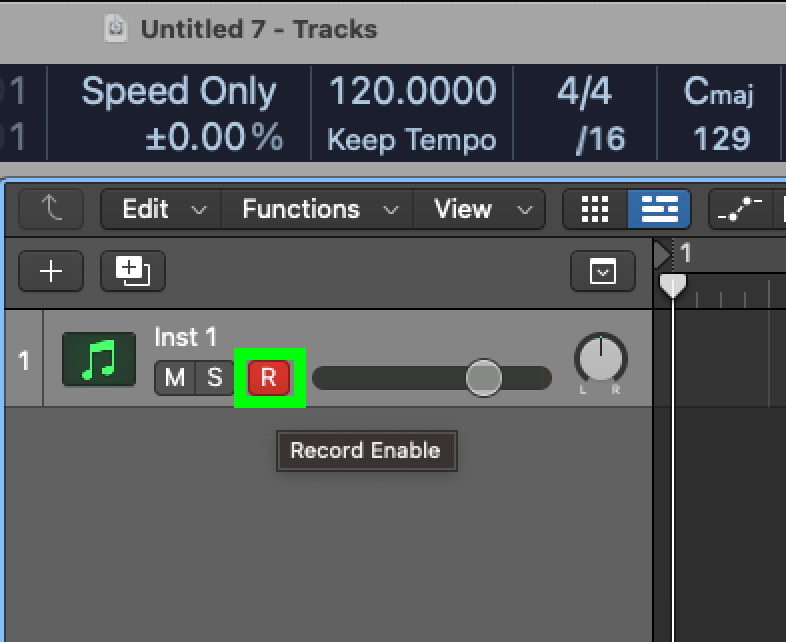Open the Functions dropdown menu
Screen dimensions: 786x642
click(317, 209)
